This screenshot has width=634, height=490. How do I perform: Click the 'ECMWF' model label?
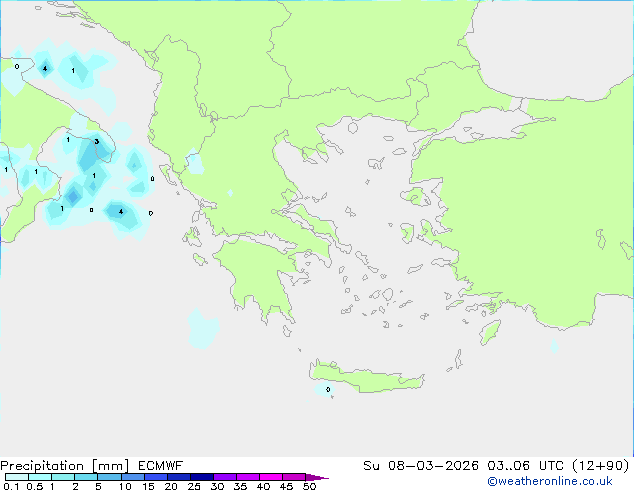pos(161,466)
